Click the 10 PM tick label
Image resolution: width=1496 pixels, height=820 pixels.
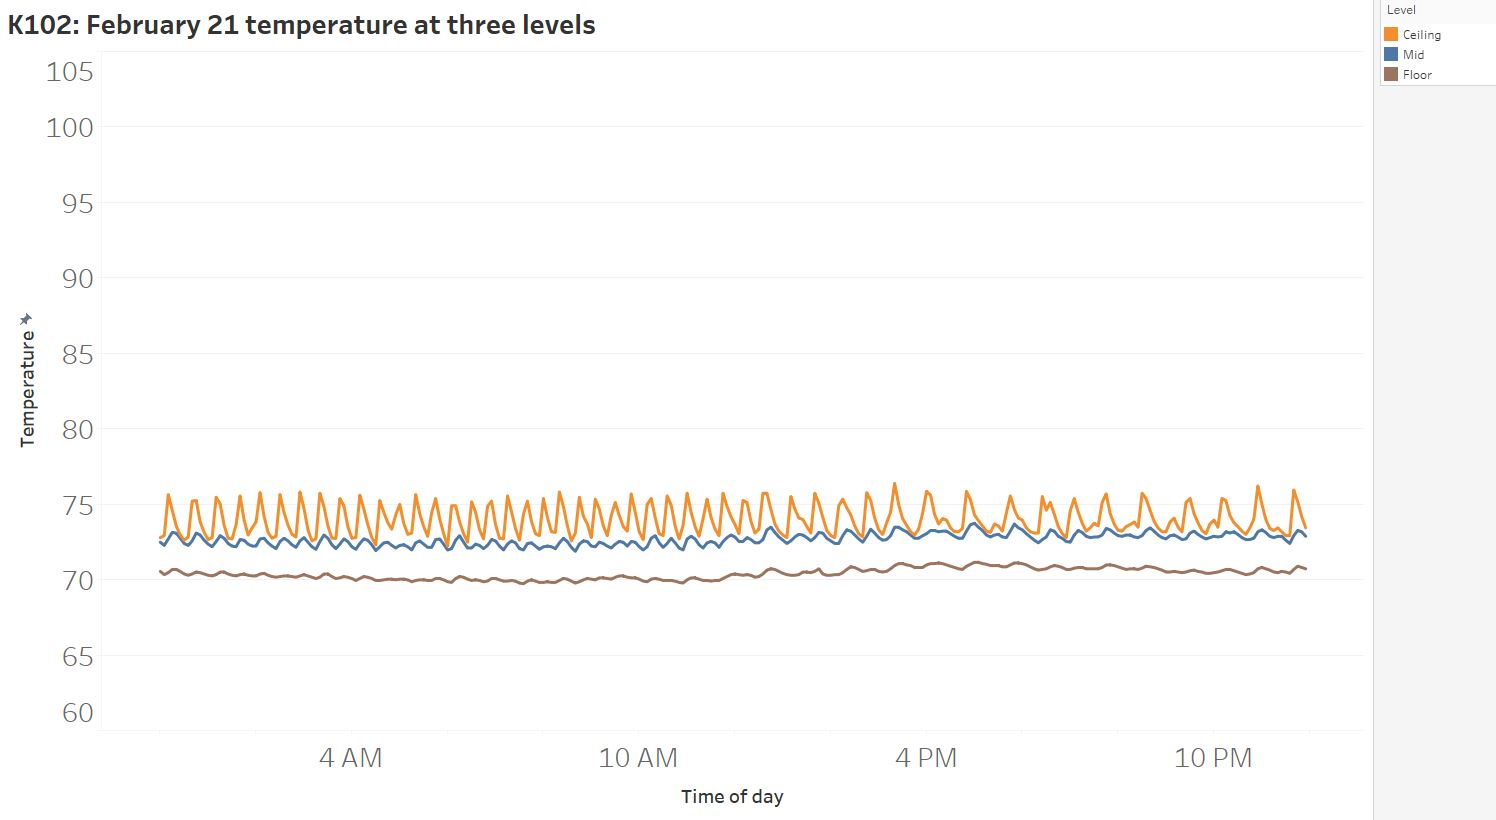1213,758
